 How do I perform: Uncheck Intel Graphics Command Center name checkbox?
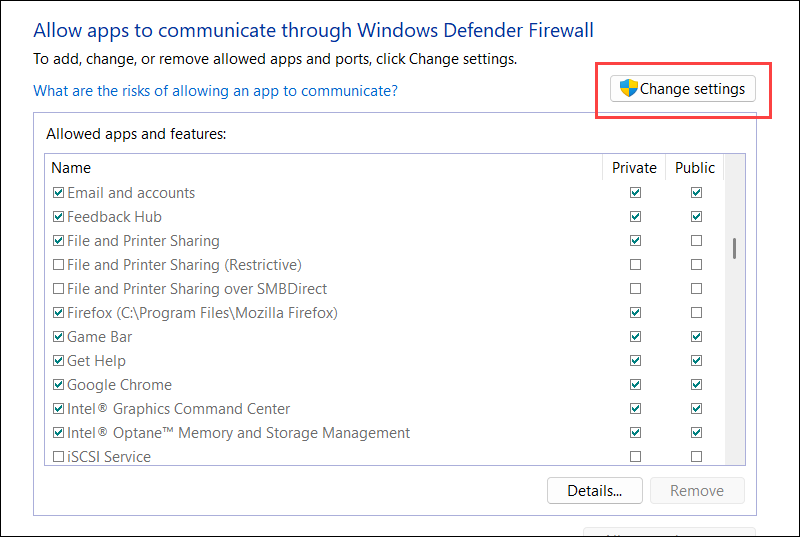click(x=59, y=408)
